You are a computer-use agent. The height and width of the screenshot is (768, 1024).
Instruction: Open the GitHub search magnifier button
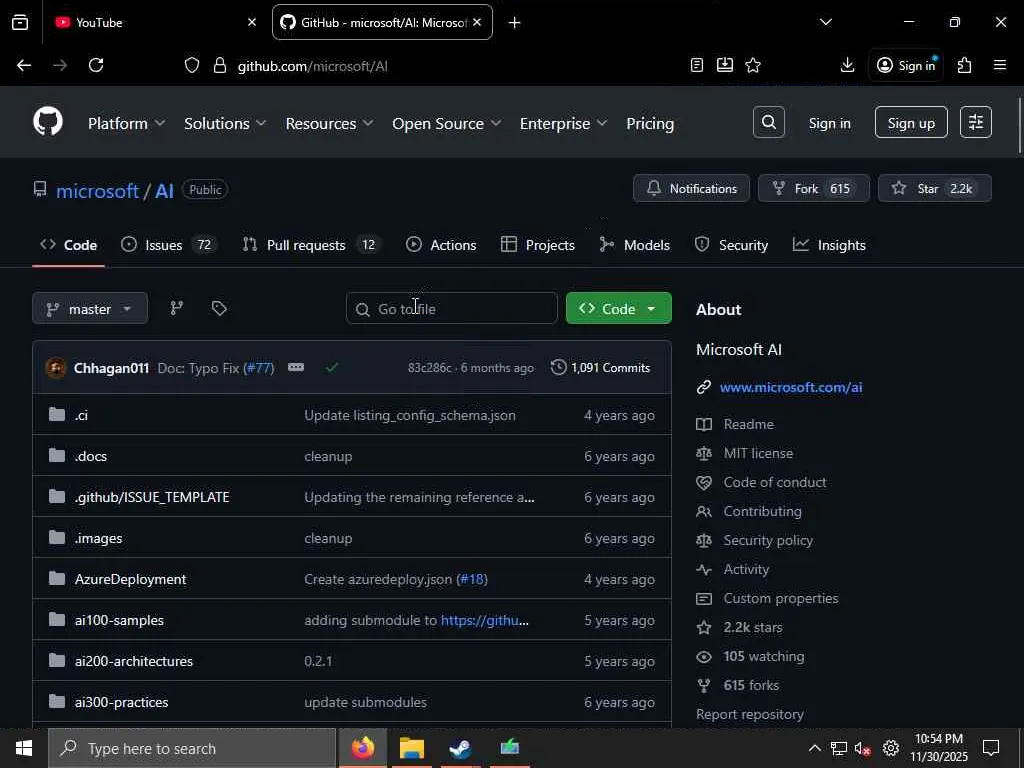(769, 122)
